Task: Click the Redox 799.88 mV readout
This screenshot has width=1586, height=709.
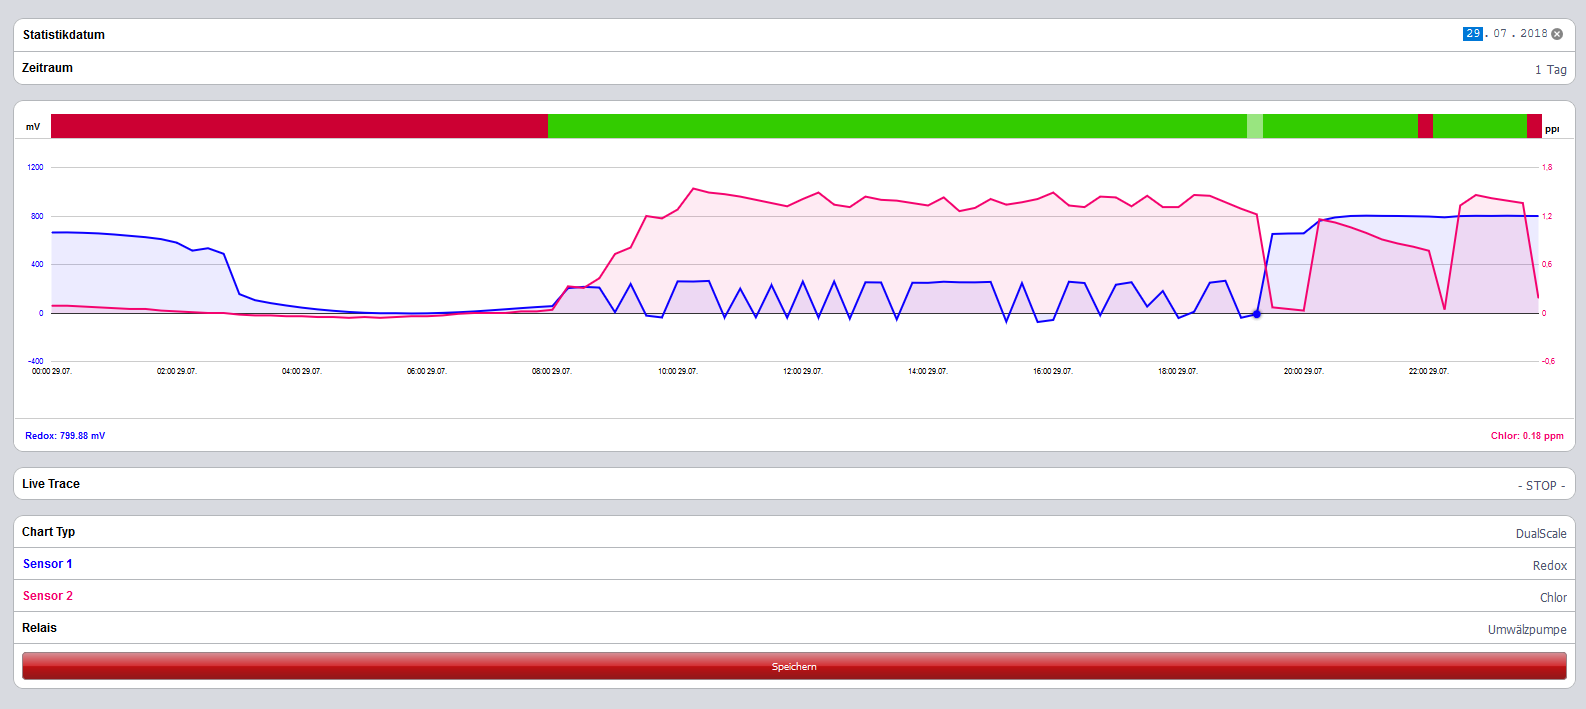Action: [x=65, y=436]
